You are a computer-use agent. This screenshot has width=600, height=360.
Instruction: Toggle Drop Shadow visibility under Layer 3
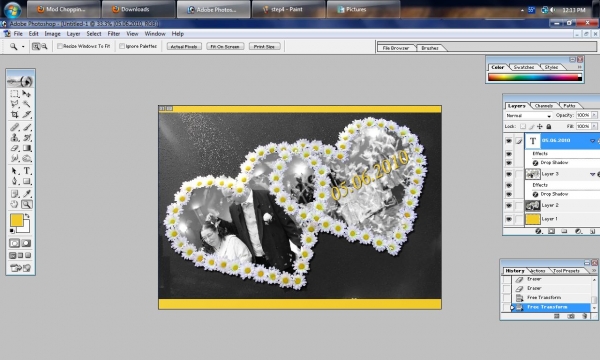[x=508, y=194]
